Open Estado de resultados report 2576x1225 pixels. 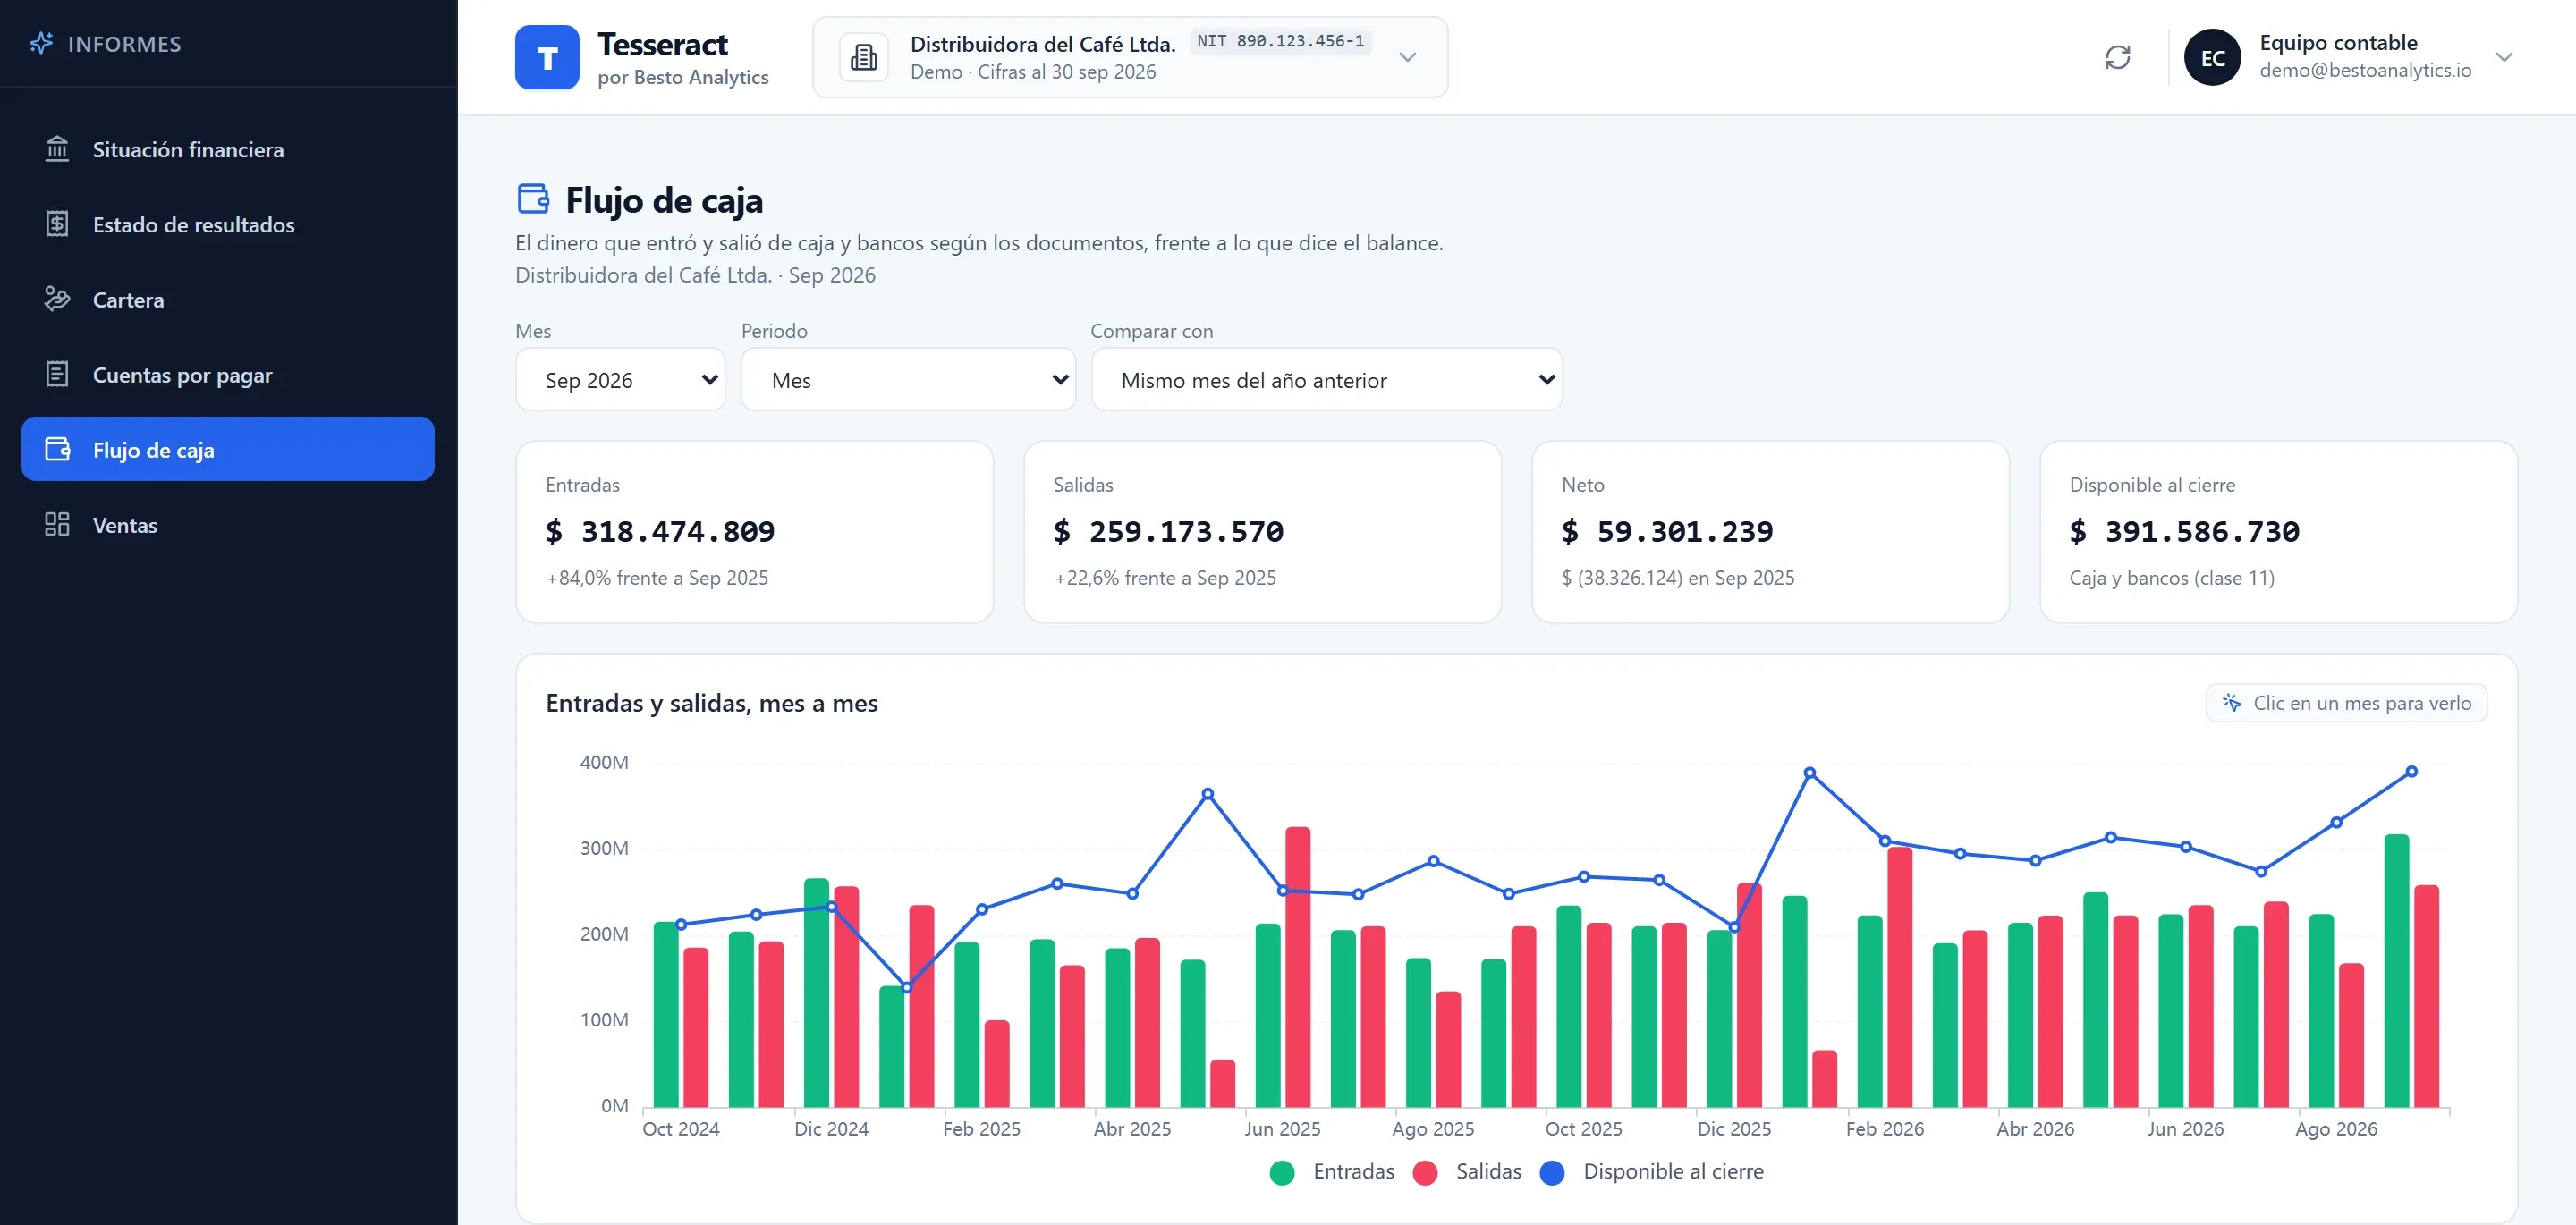click(227, 224)
